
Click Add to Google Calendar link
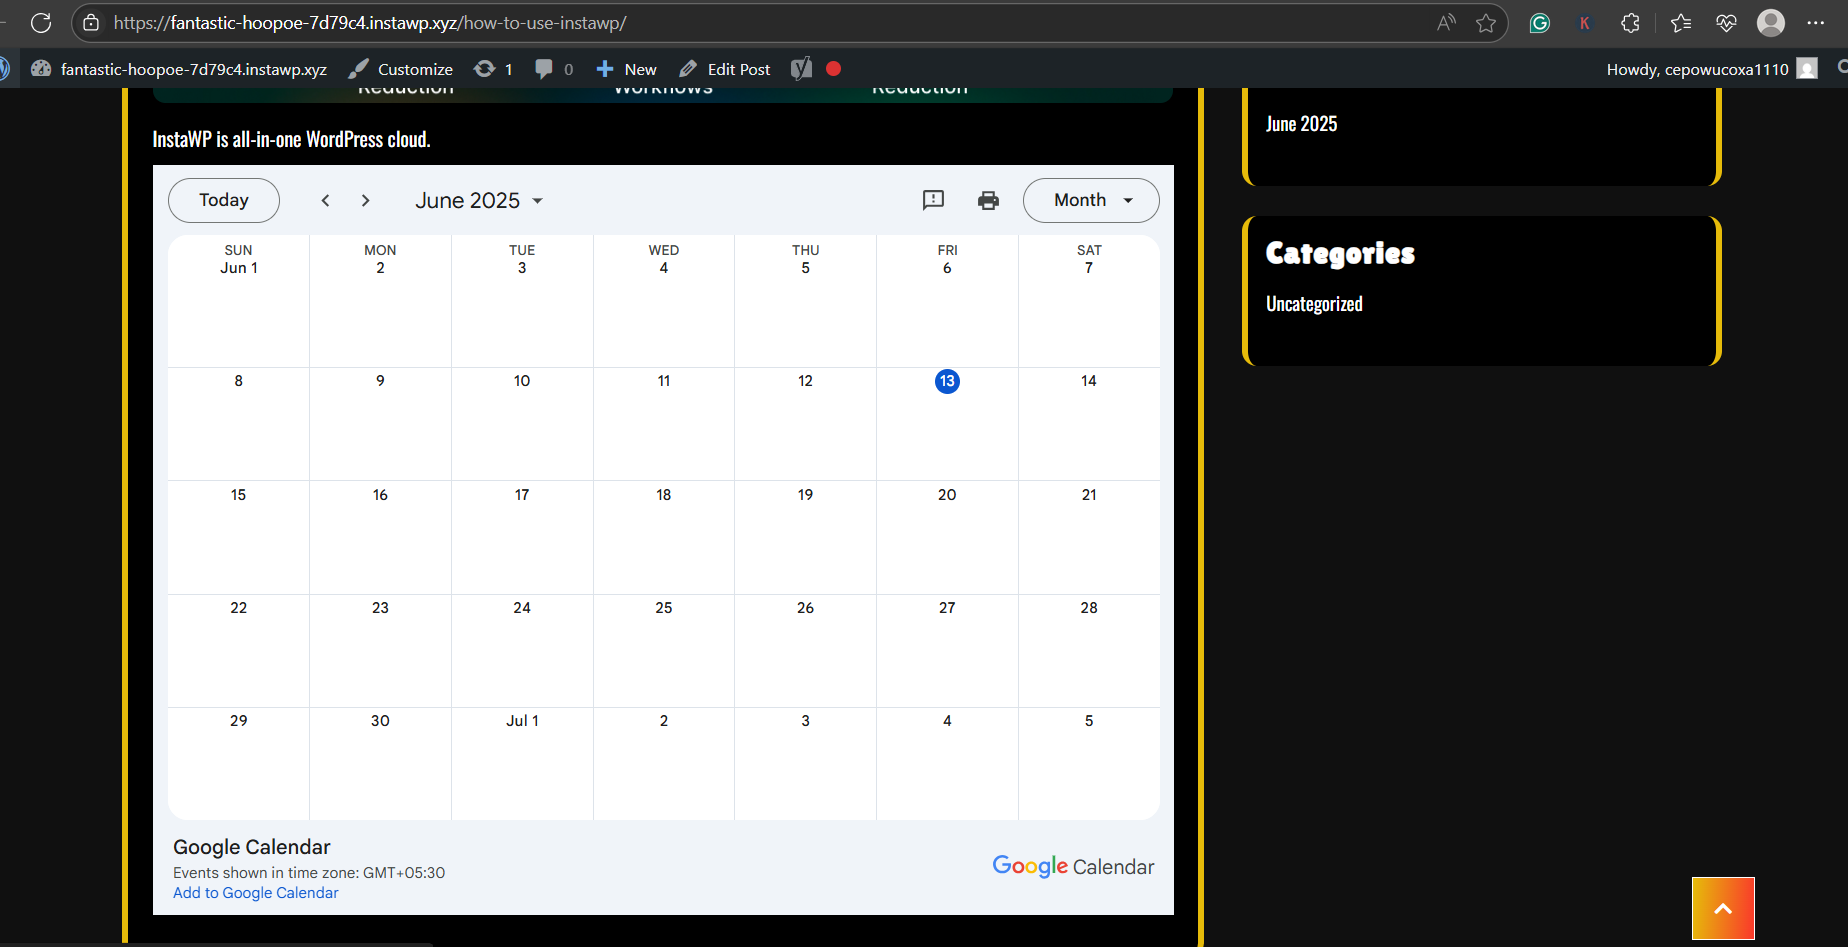coord(256,893)
